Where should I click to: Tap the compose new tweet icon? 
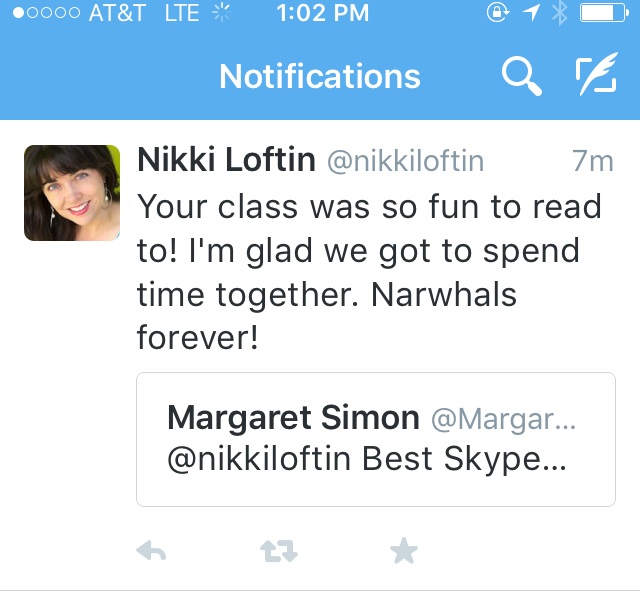click(596, 77)
